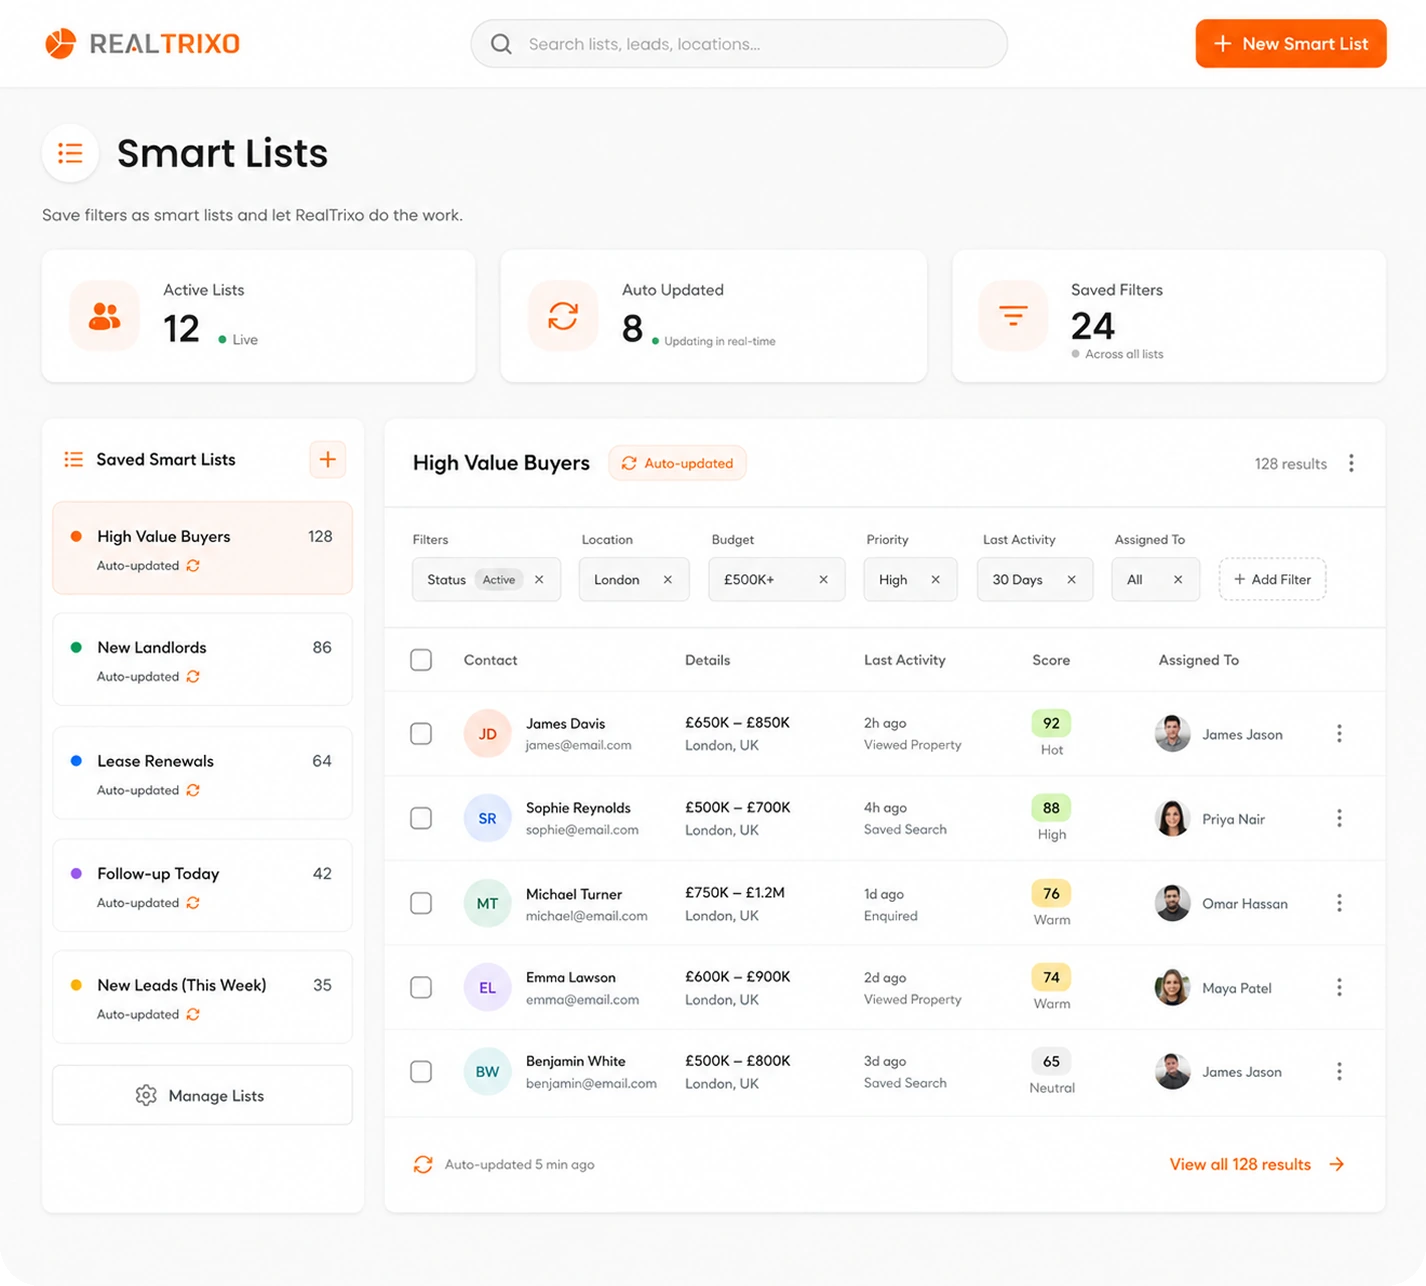Remove the High priority filter
Image resolution: width=1426 pixels, height=1286 pixels.
coord(935,580)
